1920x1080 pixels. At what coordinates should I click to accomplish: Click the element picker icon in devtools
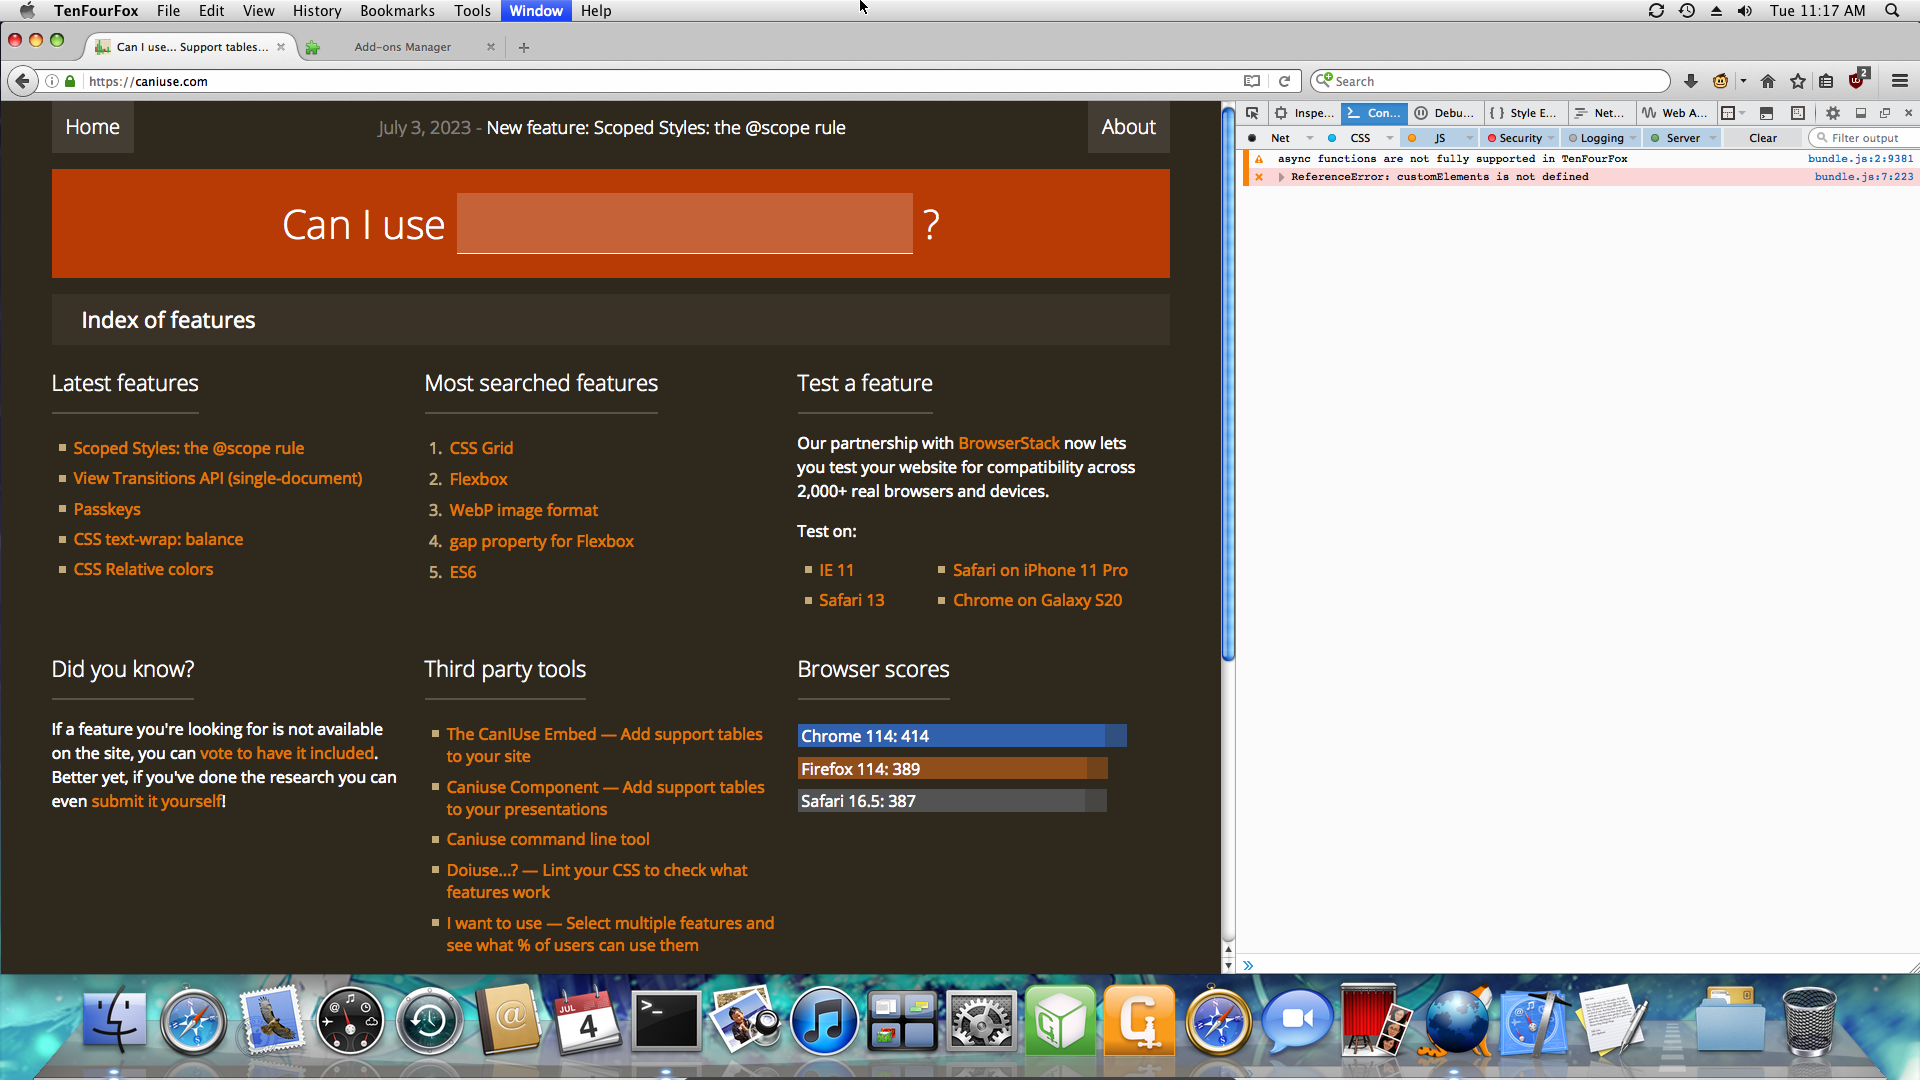(1252, 113)
